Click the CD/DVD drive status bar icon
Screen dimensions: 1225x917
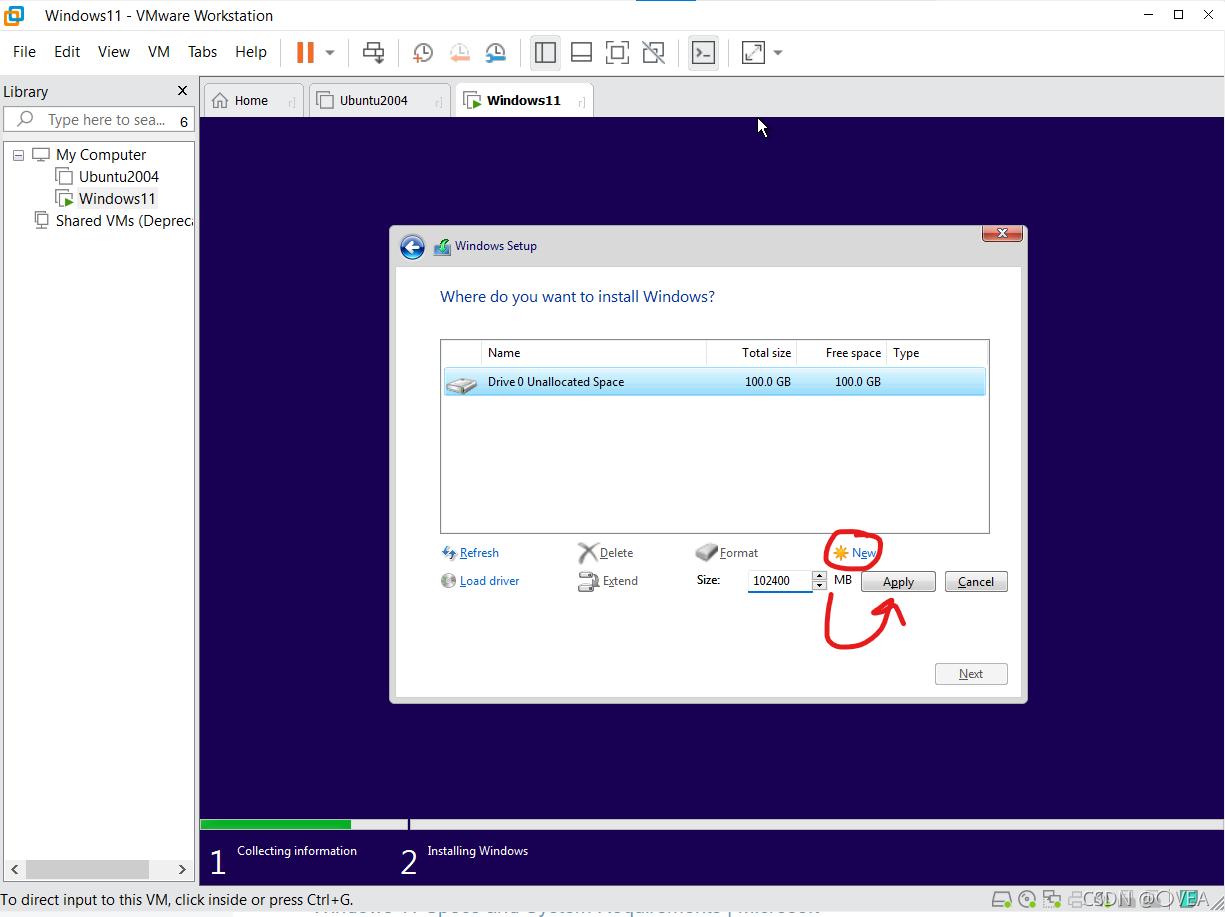[1028, 898]
